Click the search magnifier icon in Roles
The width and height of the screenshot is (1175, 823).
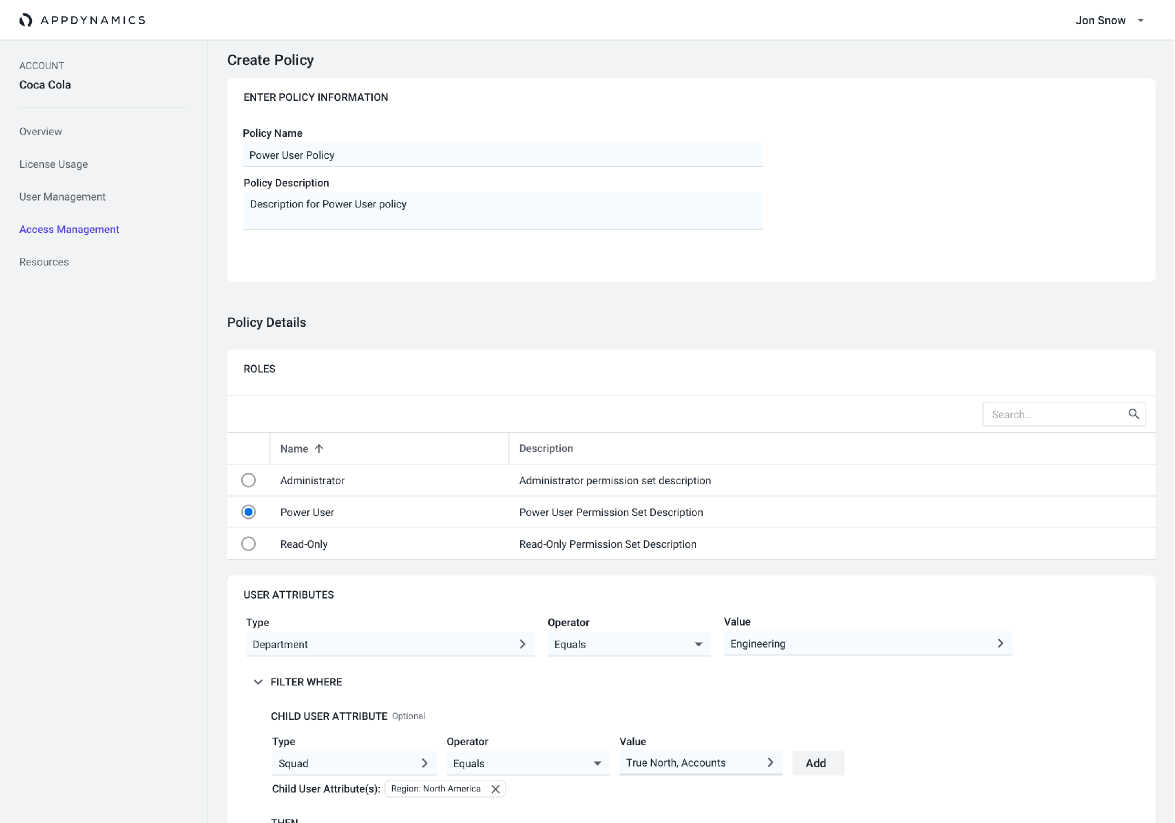point(1133,414)
